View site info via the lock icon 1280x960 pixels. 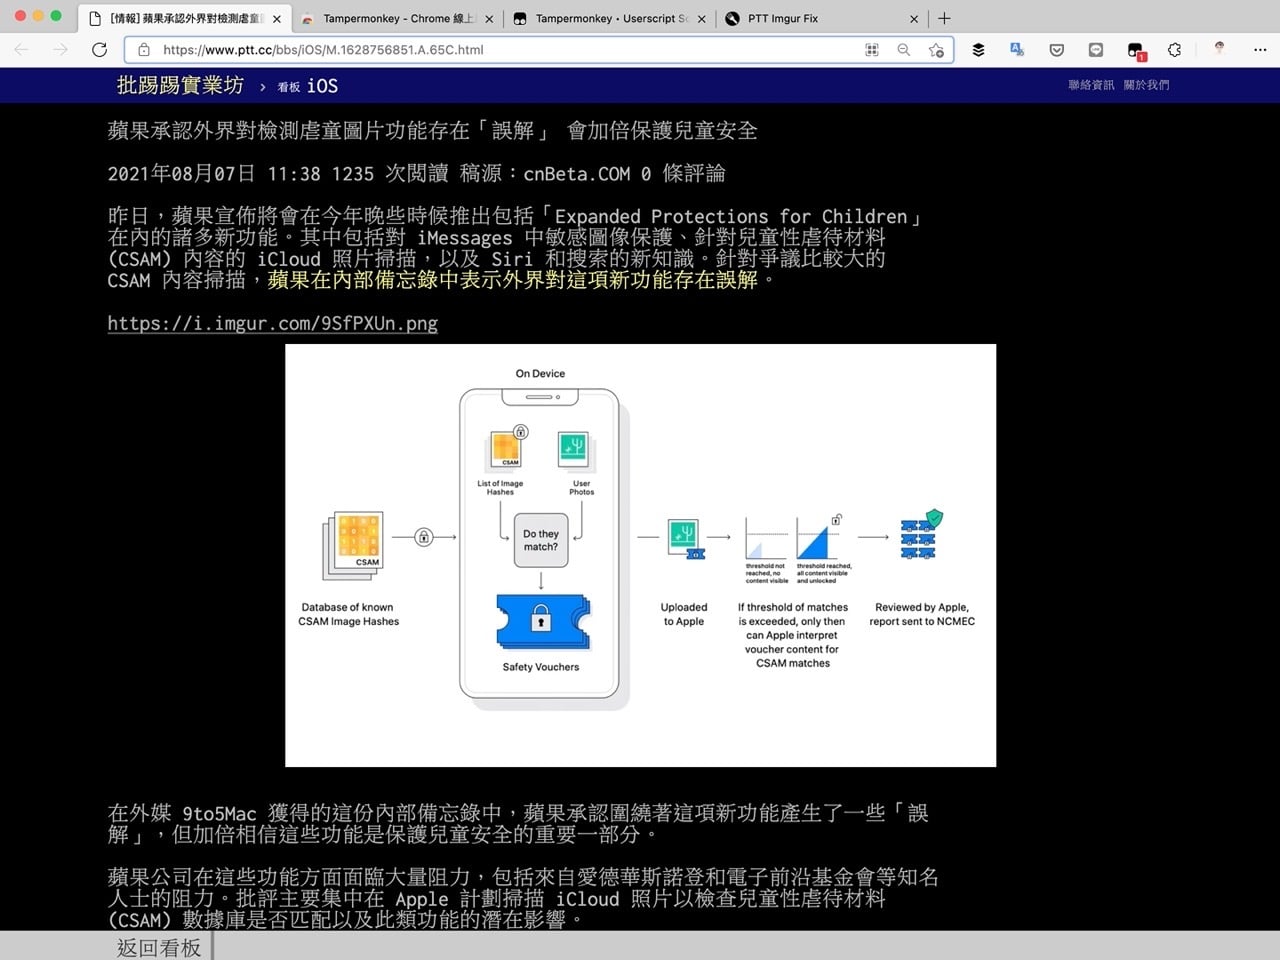tap(144, 49)
